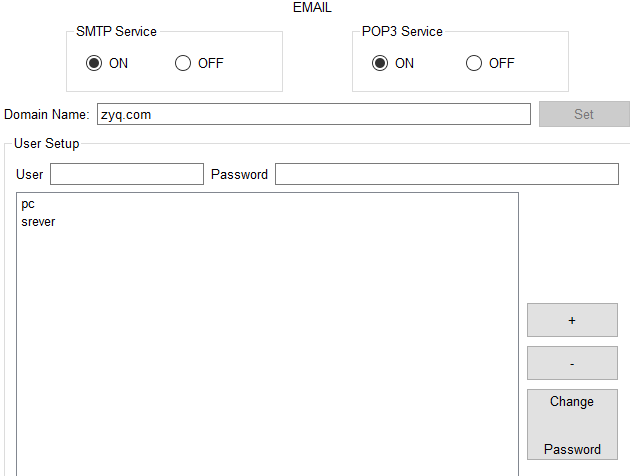This screenshot has width=630, height=476.
Task: Click the Domain Name label
Action: coord(46,115)
